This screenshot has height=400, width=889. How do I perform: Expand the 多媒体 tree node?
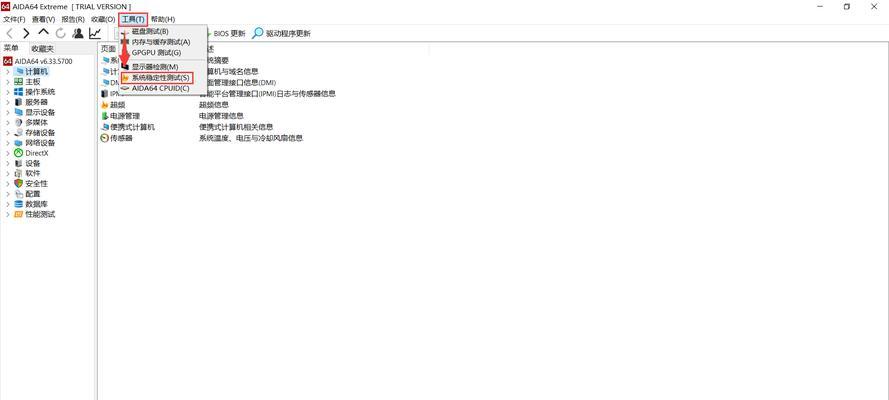coord(8,123)
